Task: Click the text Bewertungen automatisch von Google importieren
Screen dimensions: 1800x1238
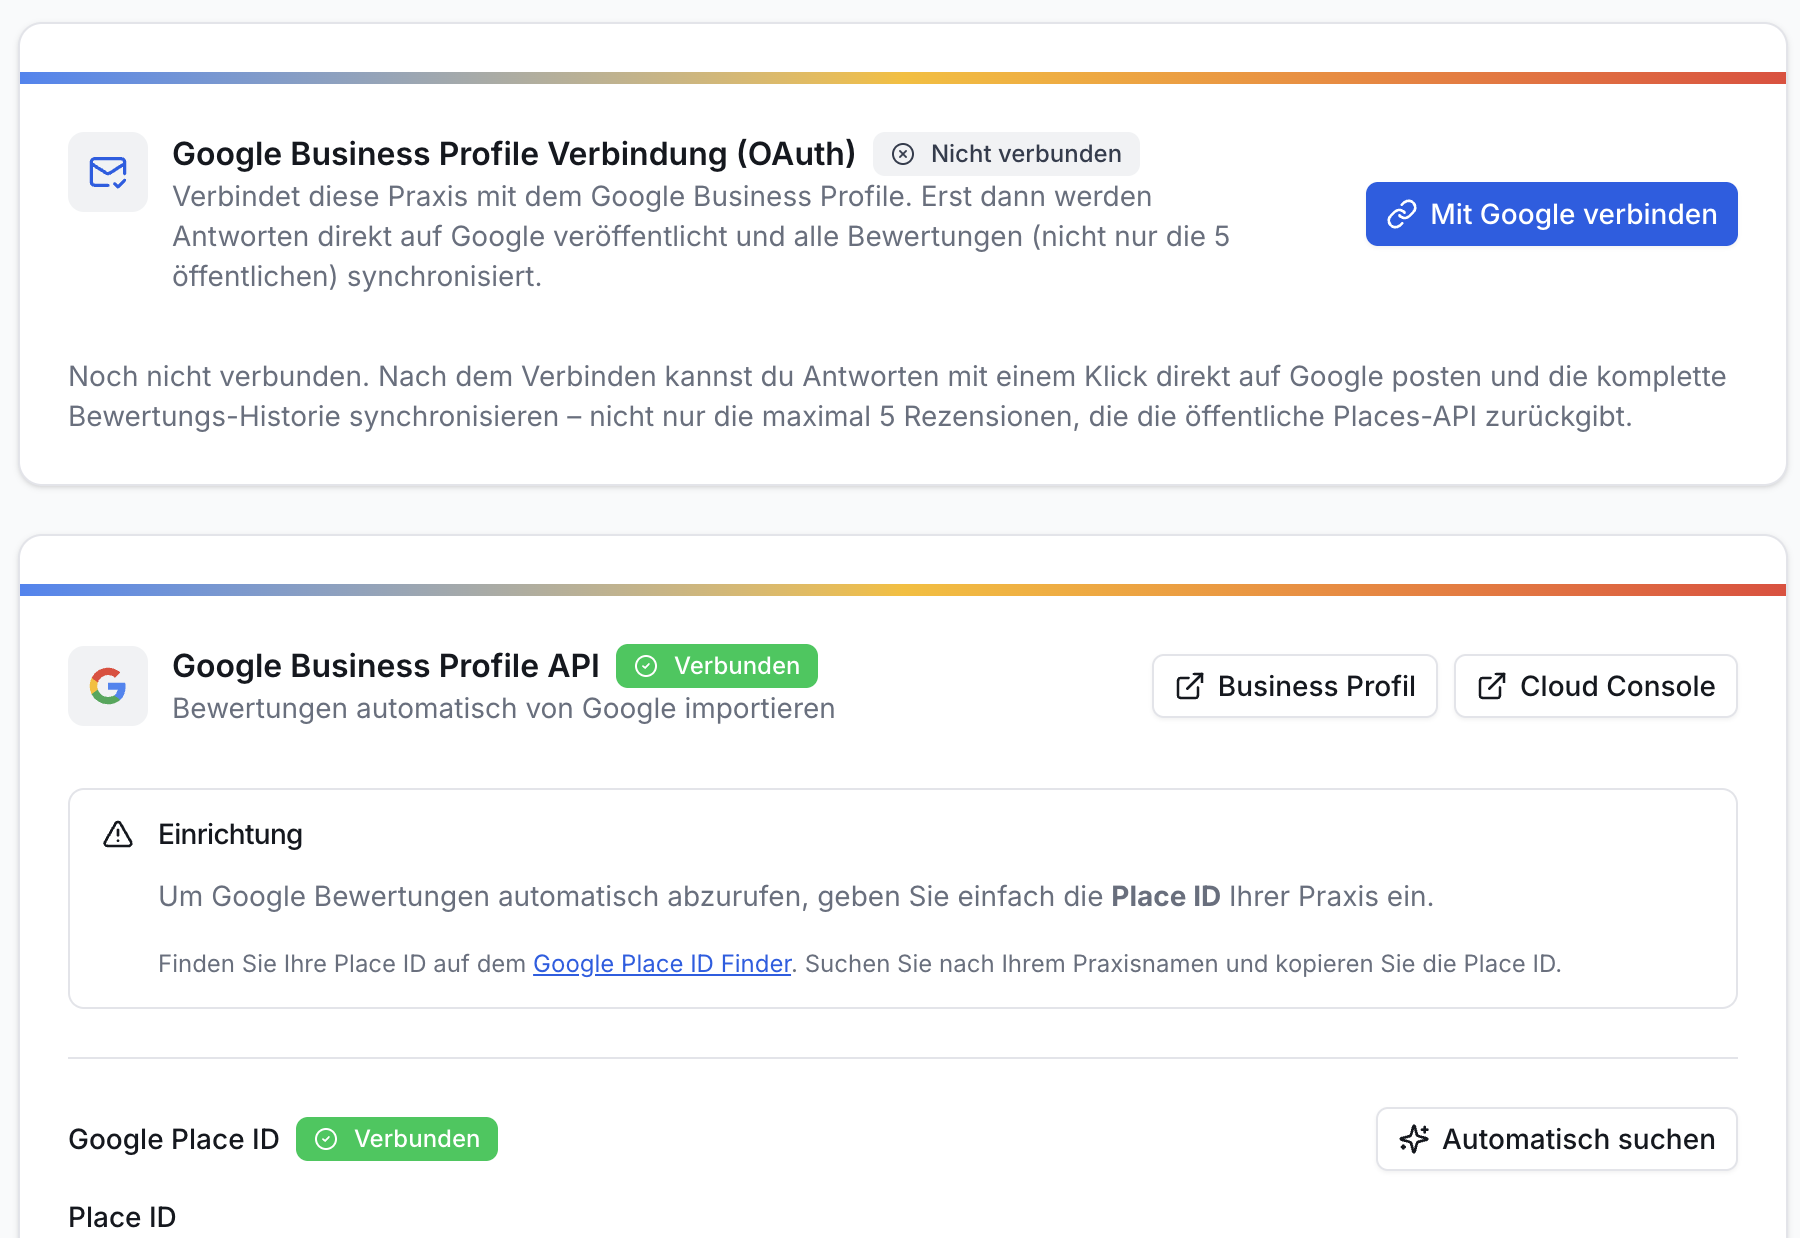Action: [504, 708]
